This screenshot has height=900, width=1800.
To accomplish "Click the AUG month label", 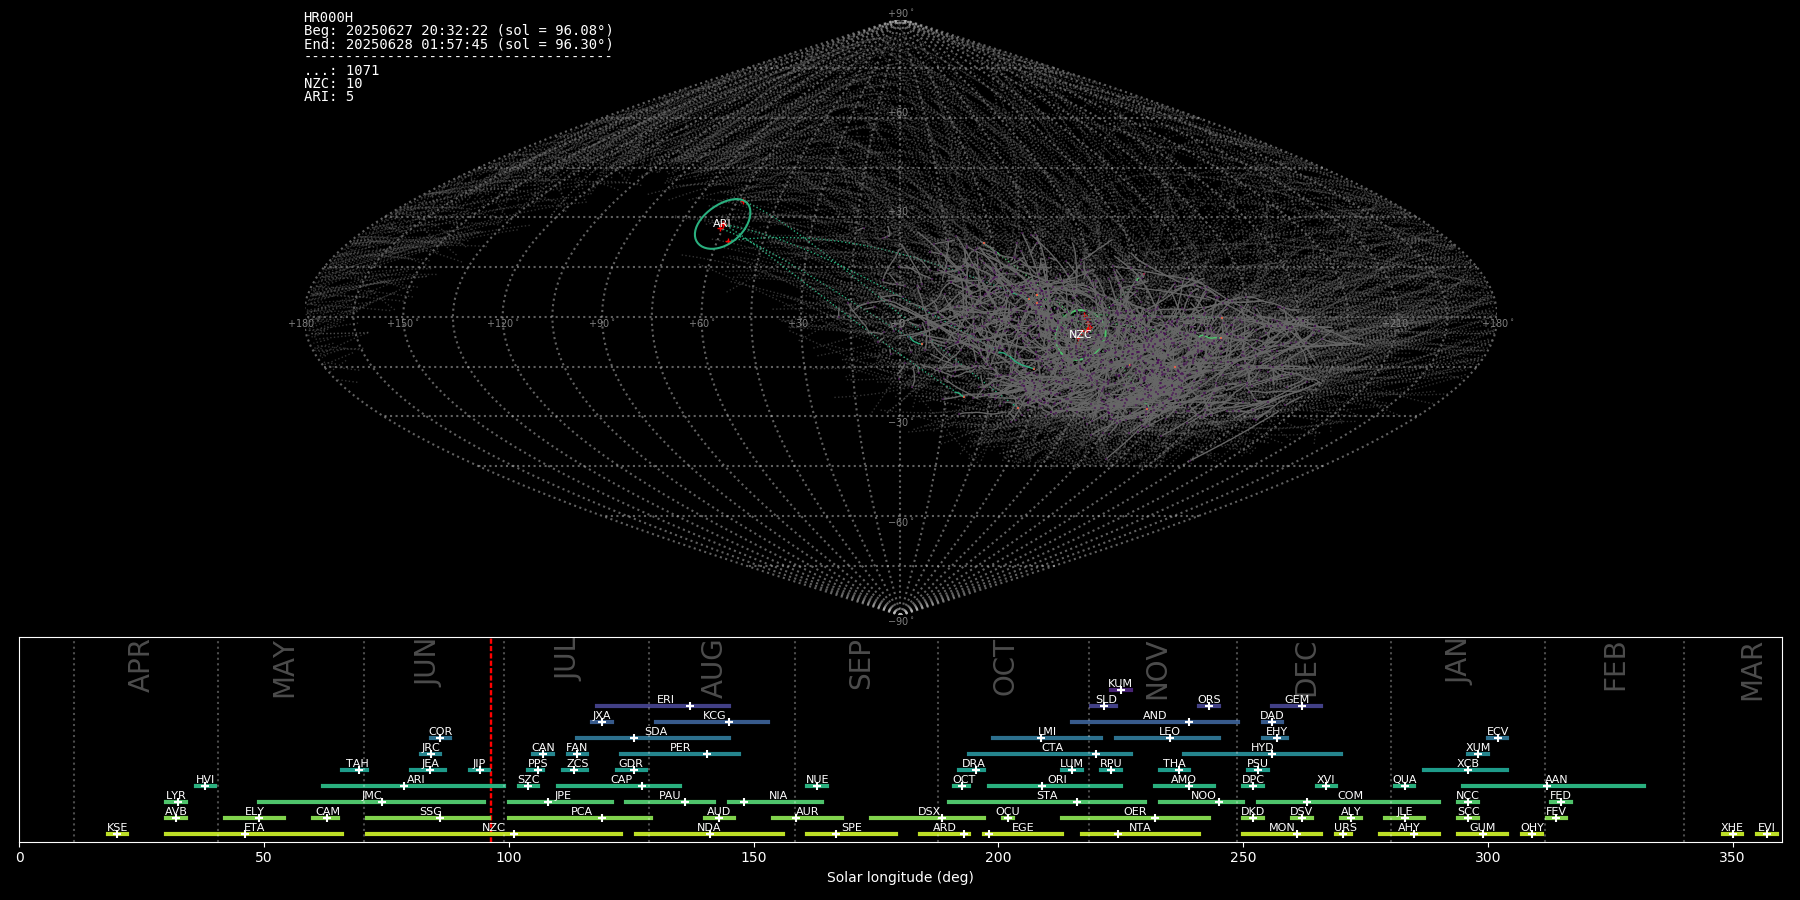I will click(x=712, y=669).
